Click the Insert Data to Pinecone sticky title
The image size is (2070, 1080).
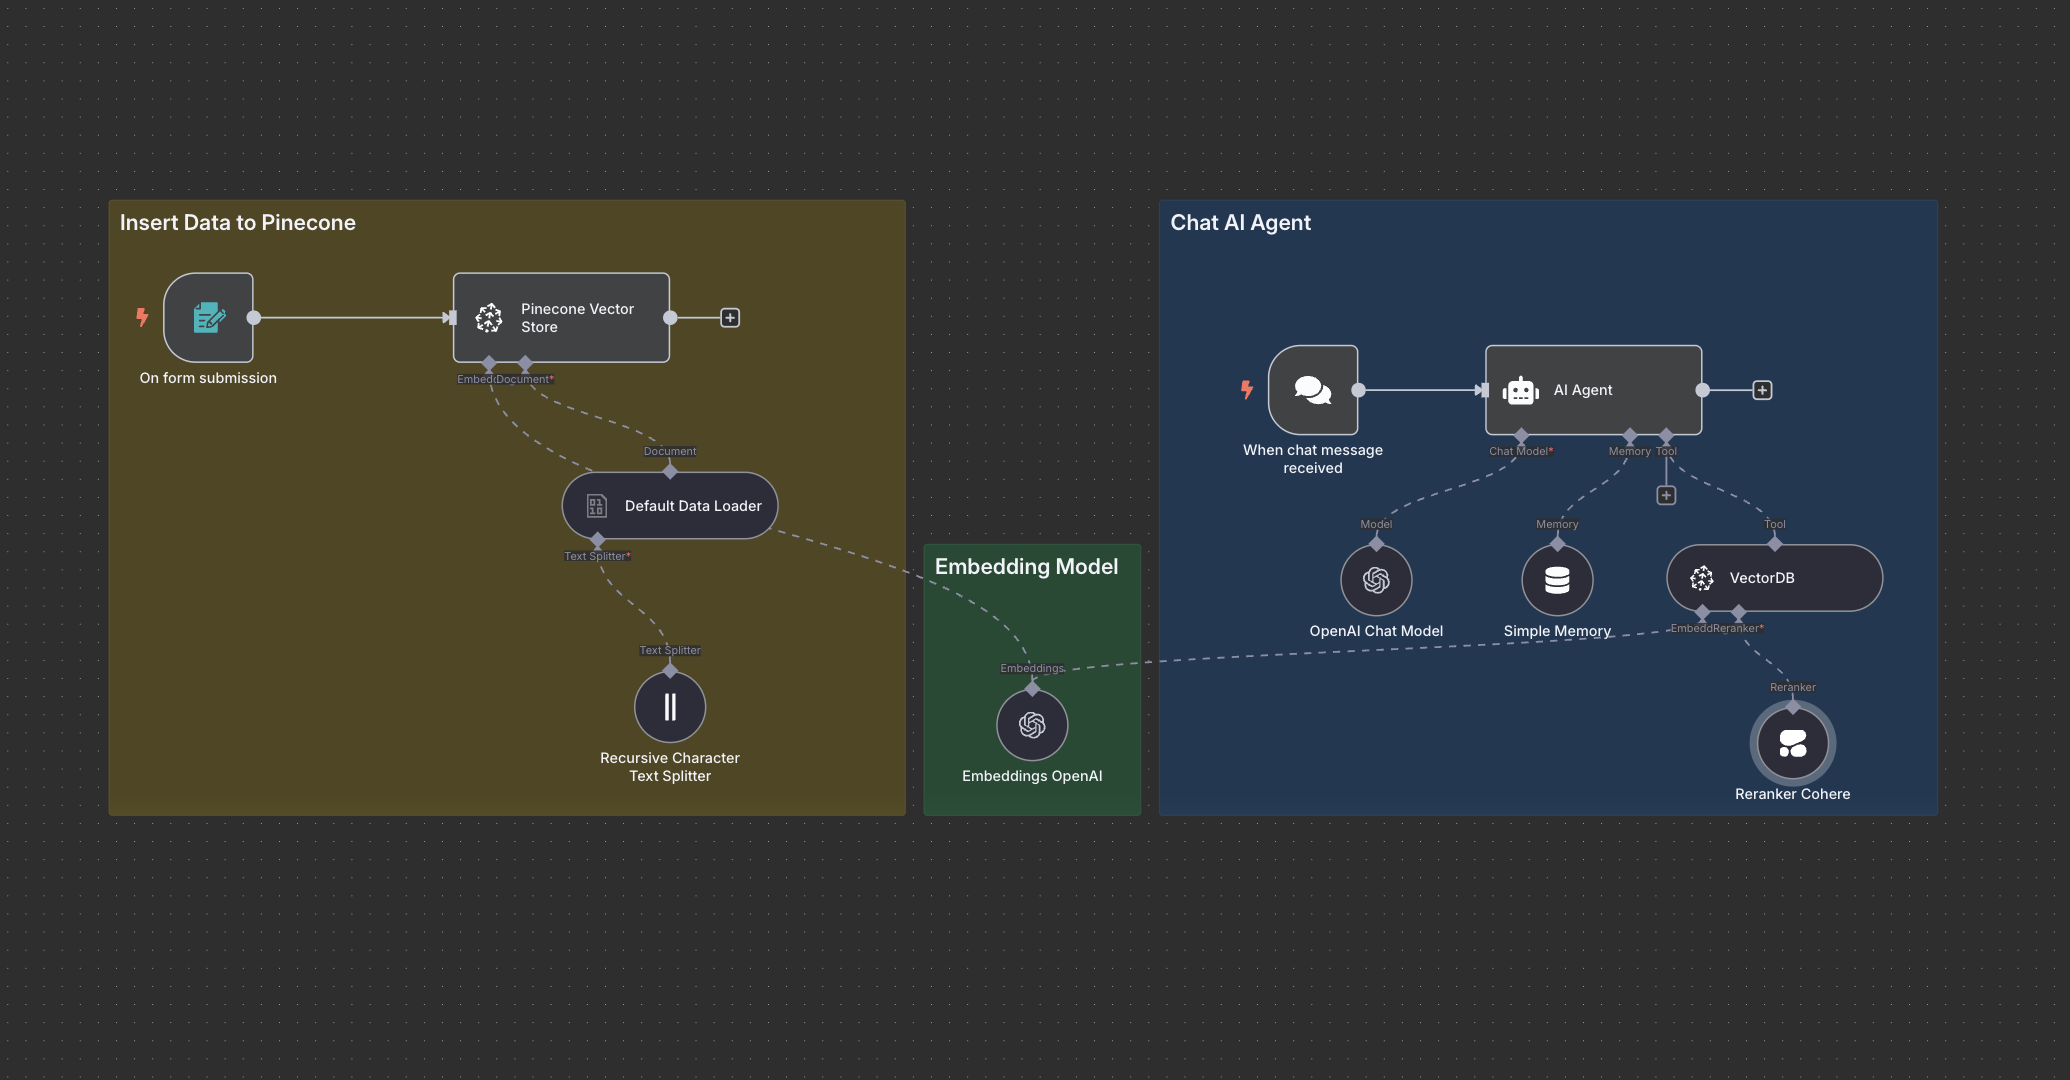pyautogui.click(x=238, y=223)
